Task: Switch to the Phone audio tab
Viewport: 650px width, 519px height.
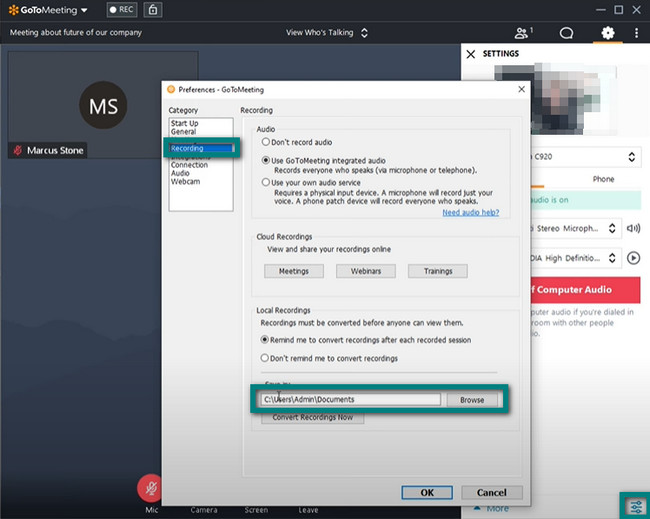Action: pos(603,179)
